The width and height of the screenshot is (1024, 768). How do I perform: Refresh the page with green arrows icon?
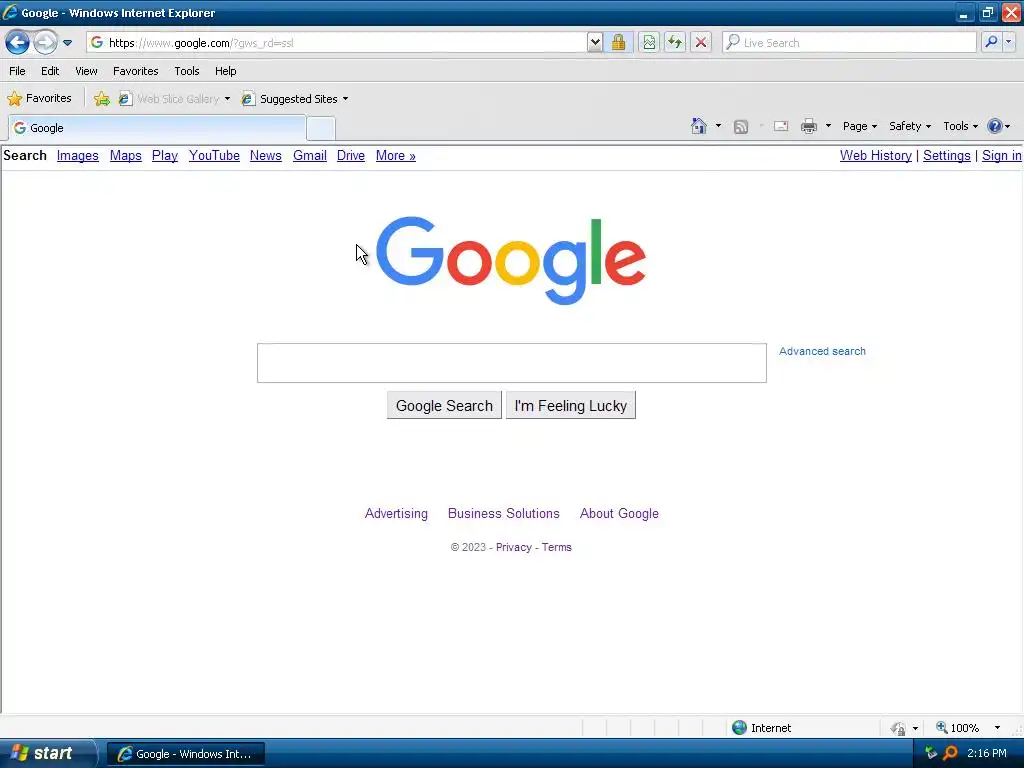(x=675, y=43)
